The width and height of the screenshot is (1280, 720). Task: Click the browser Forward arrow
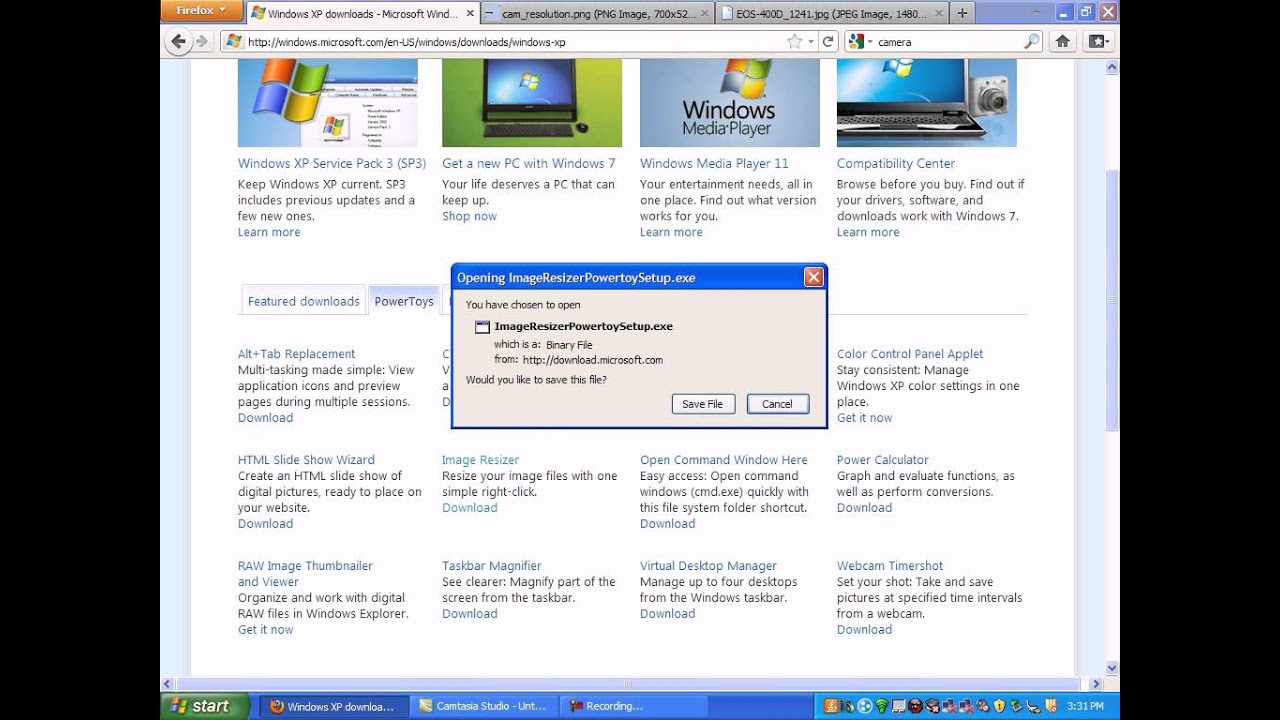point(202,42)
